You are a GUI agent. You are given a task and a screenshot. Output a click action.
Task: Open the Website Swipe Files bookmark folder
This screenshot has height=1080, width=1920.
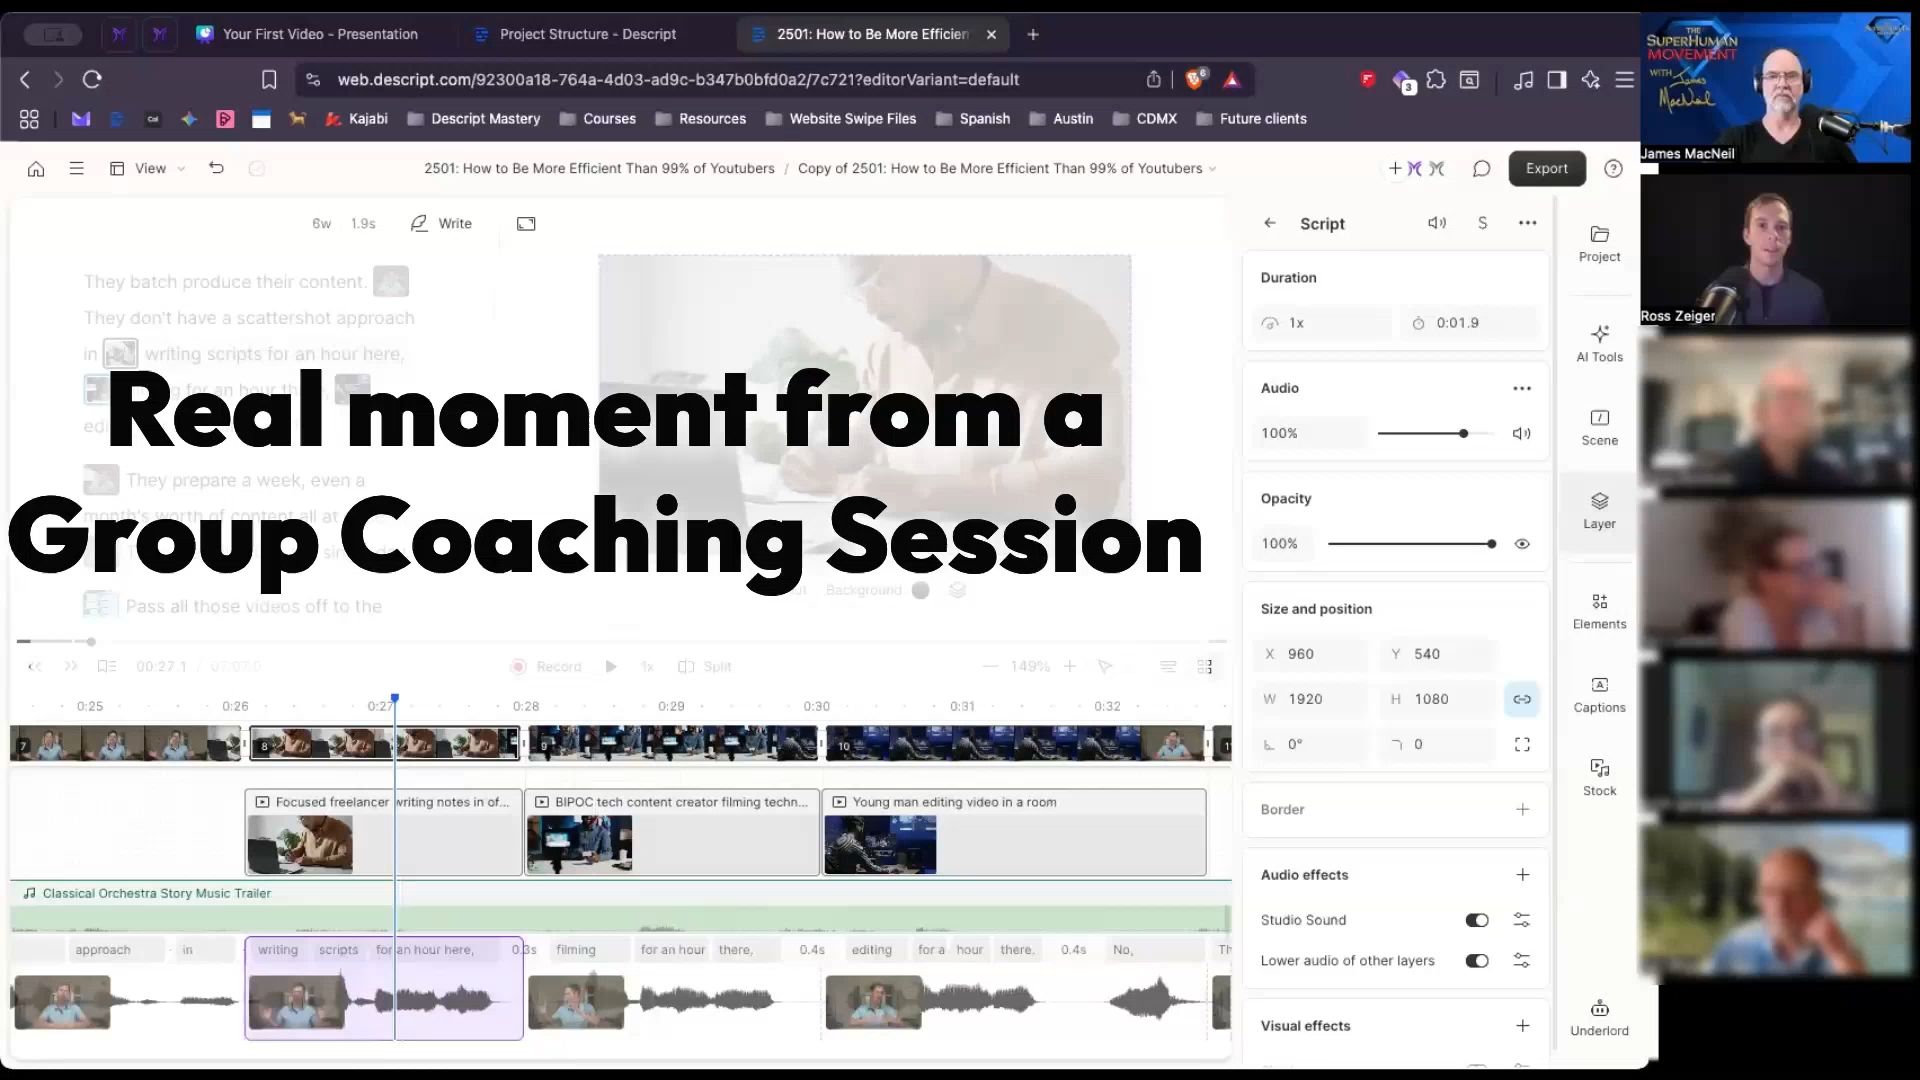click(841, 119)
